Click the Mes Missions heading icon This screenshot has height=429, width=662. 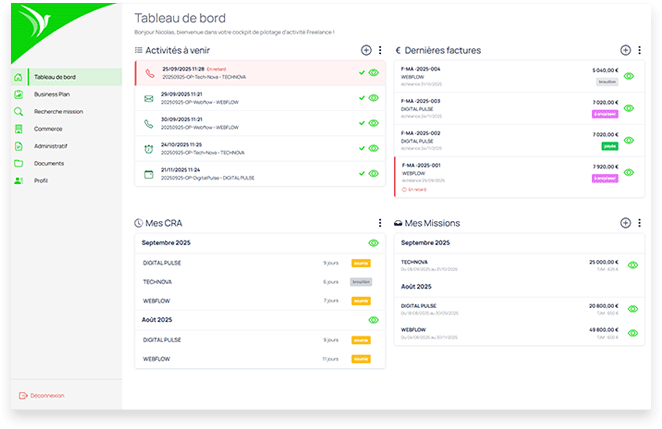pos(398,223)
